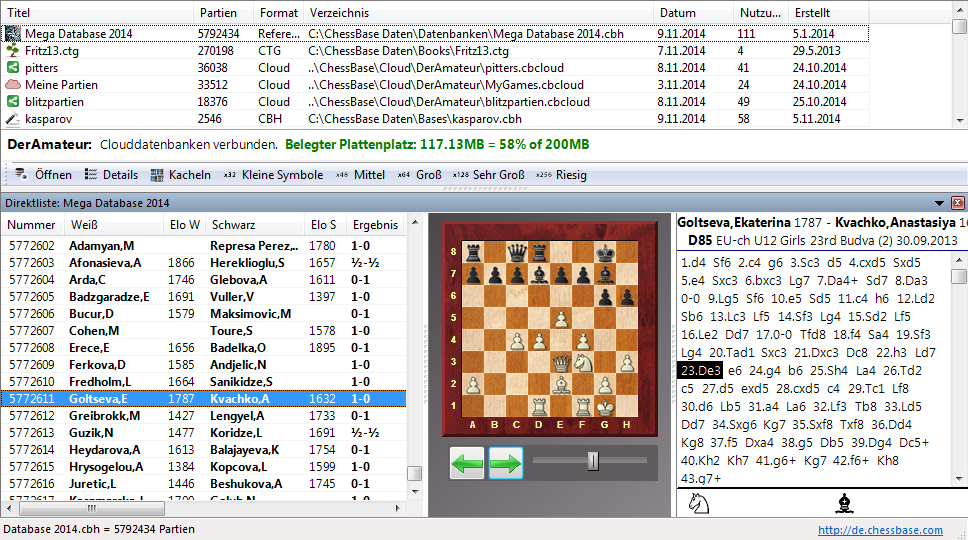Open the de.chessbase.com link
The height and width of the screenshot is (540, 968).
pyautogui.click(x=880, y=530)
